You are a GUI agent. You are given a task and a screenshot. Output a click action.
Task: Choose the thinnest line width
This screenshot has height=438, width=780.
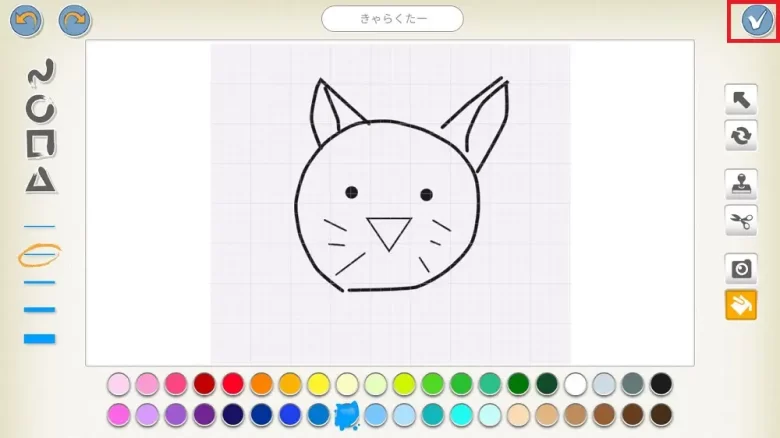click(x=40, y=226)
